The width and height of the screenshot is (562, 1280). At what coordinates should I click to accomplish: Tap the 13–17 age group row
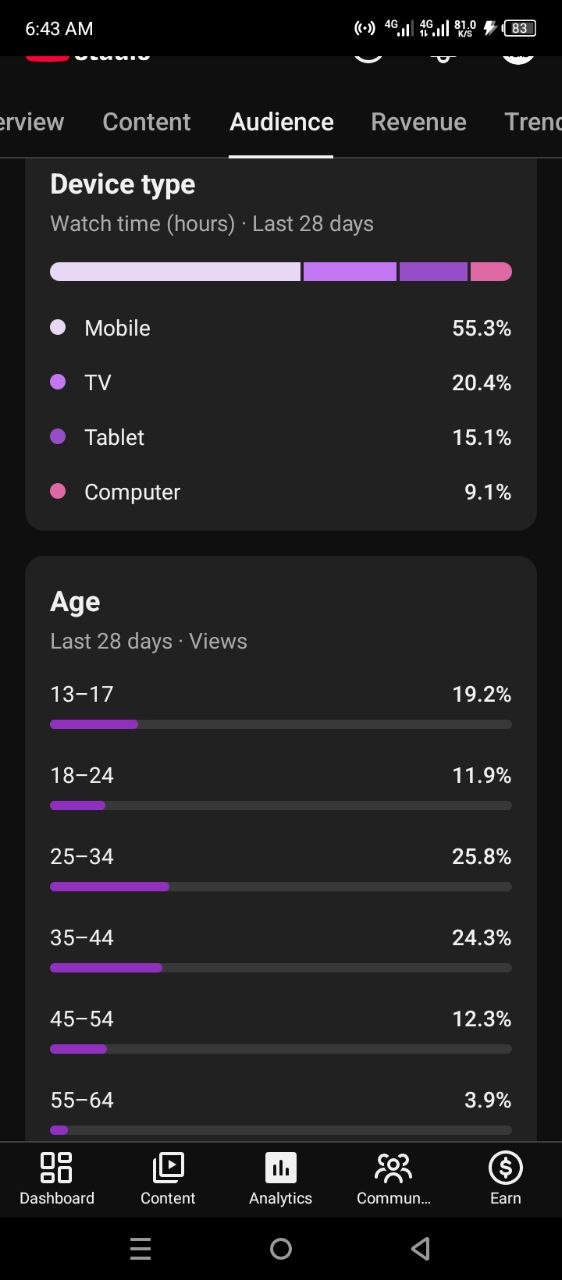[281, 707]
